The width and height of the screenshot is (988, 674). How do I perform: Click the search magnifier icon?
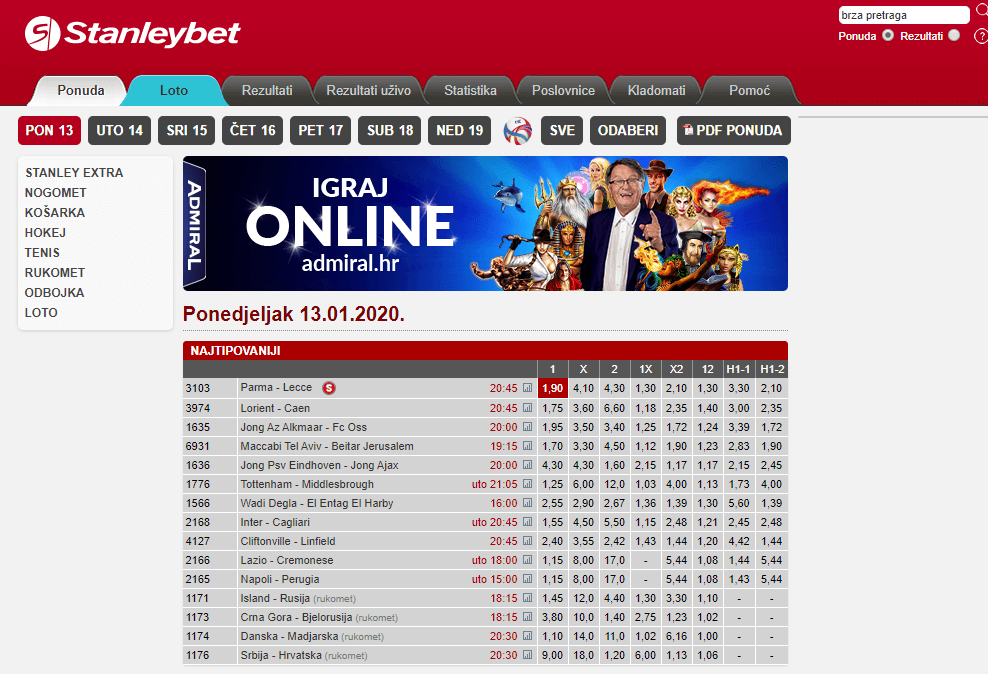point(981,10)
